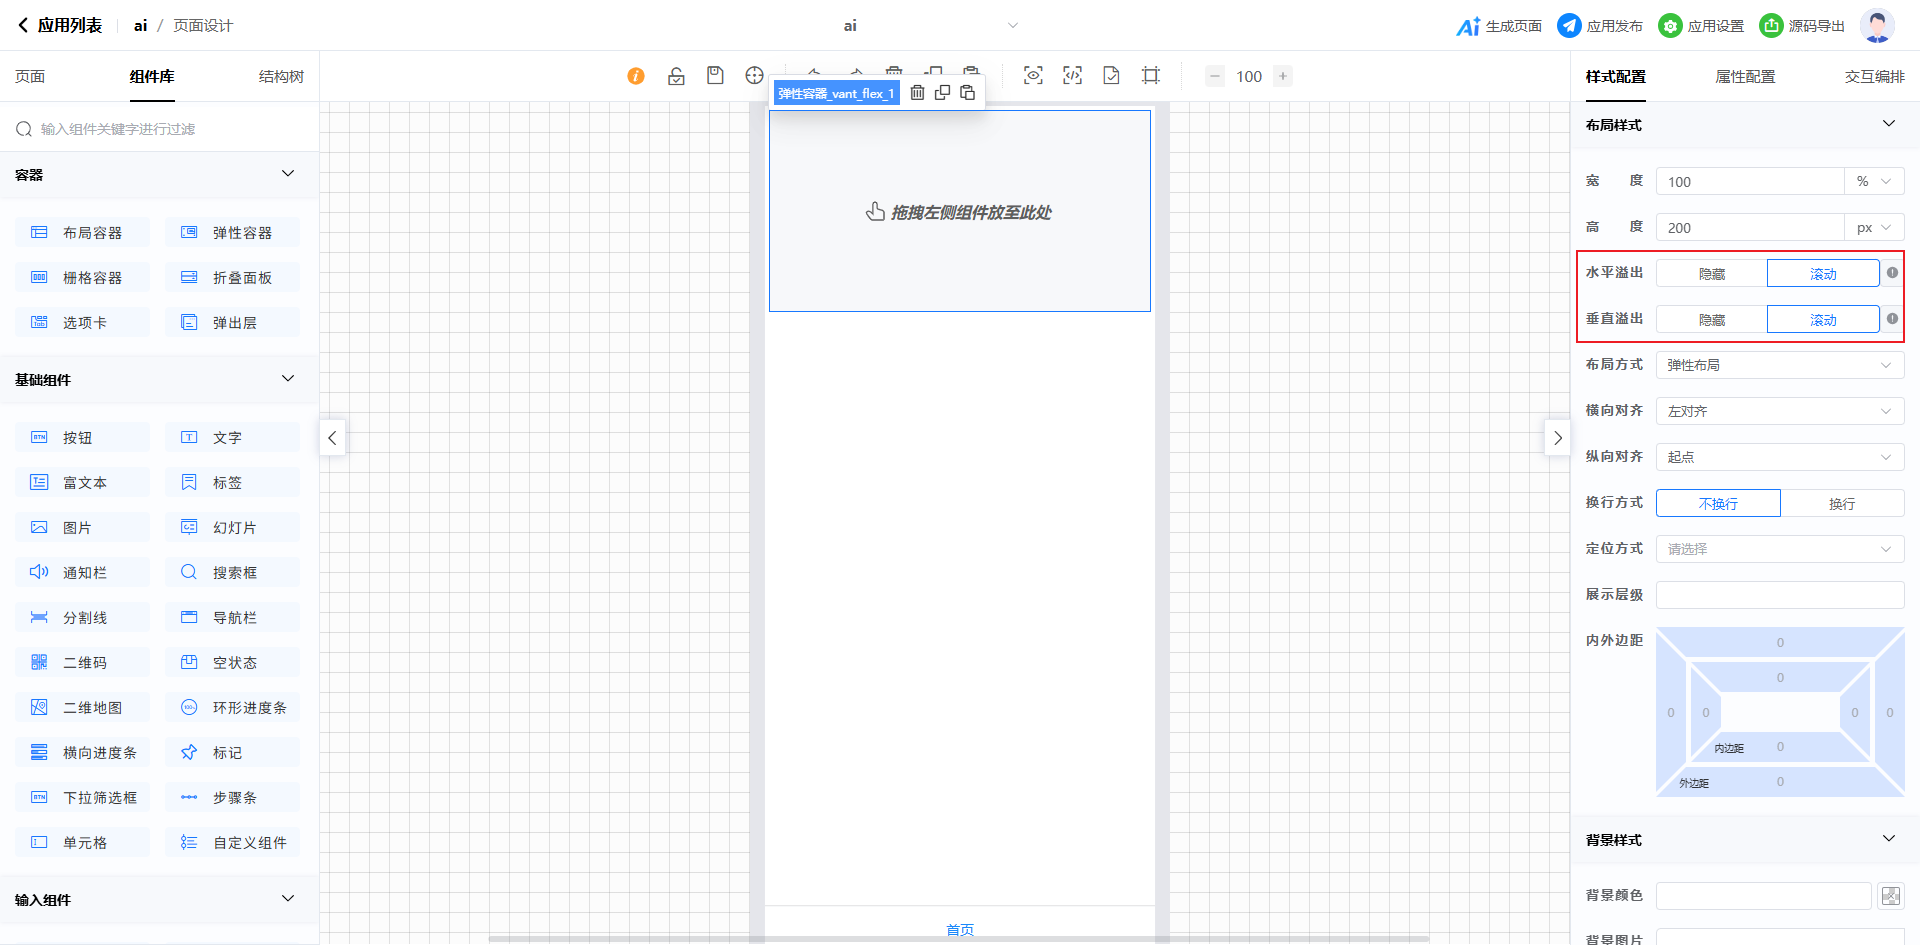This screenshot has width=1920, height=945.
Task: Click the preview eye icon in toolbar
Action: click(x=1033, y=76)
